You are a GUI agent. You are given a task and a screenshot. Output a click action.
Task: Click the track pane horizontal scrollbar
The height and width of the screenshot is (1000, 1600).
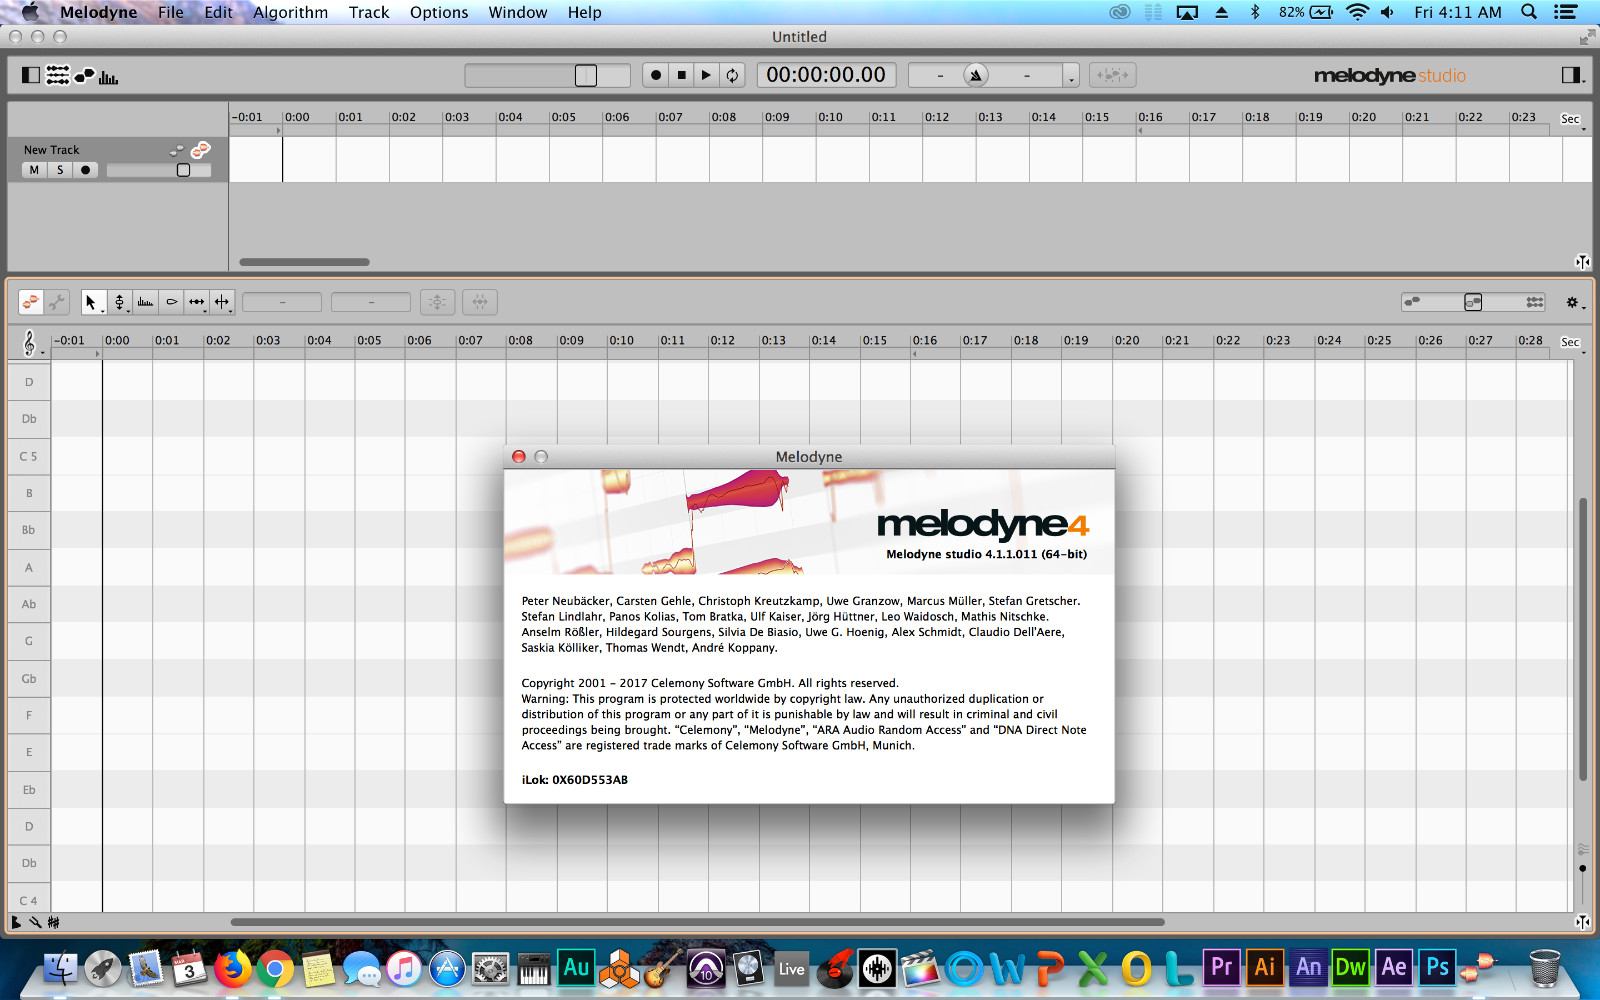click(304, 262)
